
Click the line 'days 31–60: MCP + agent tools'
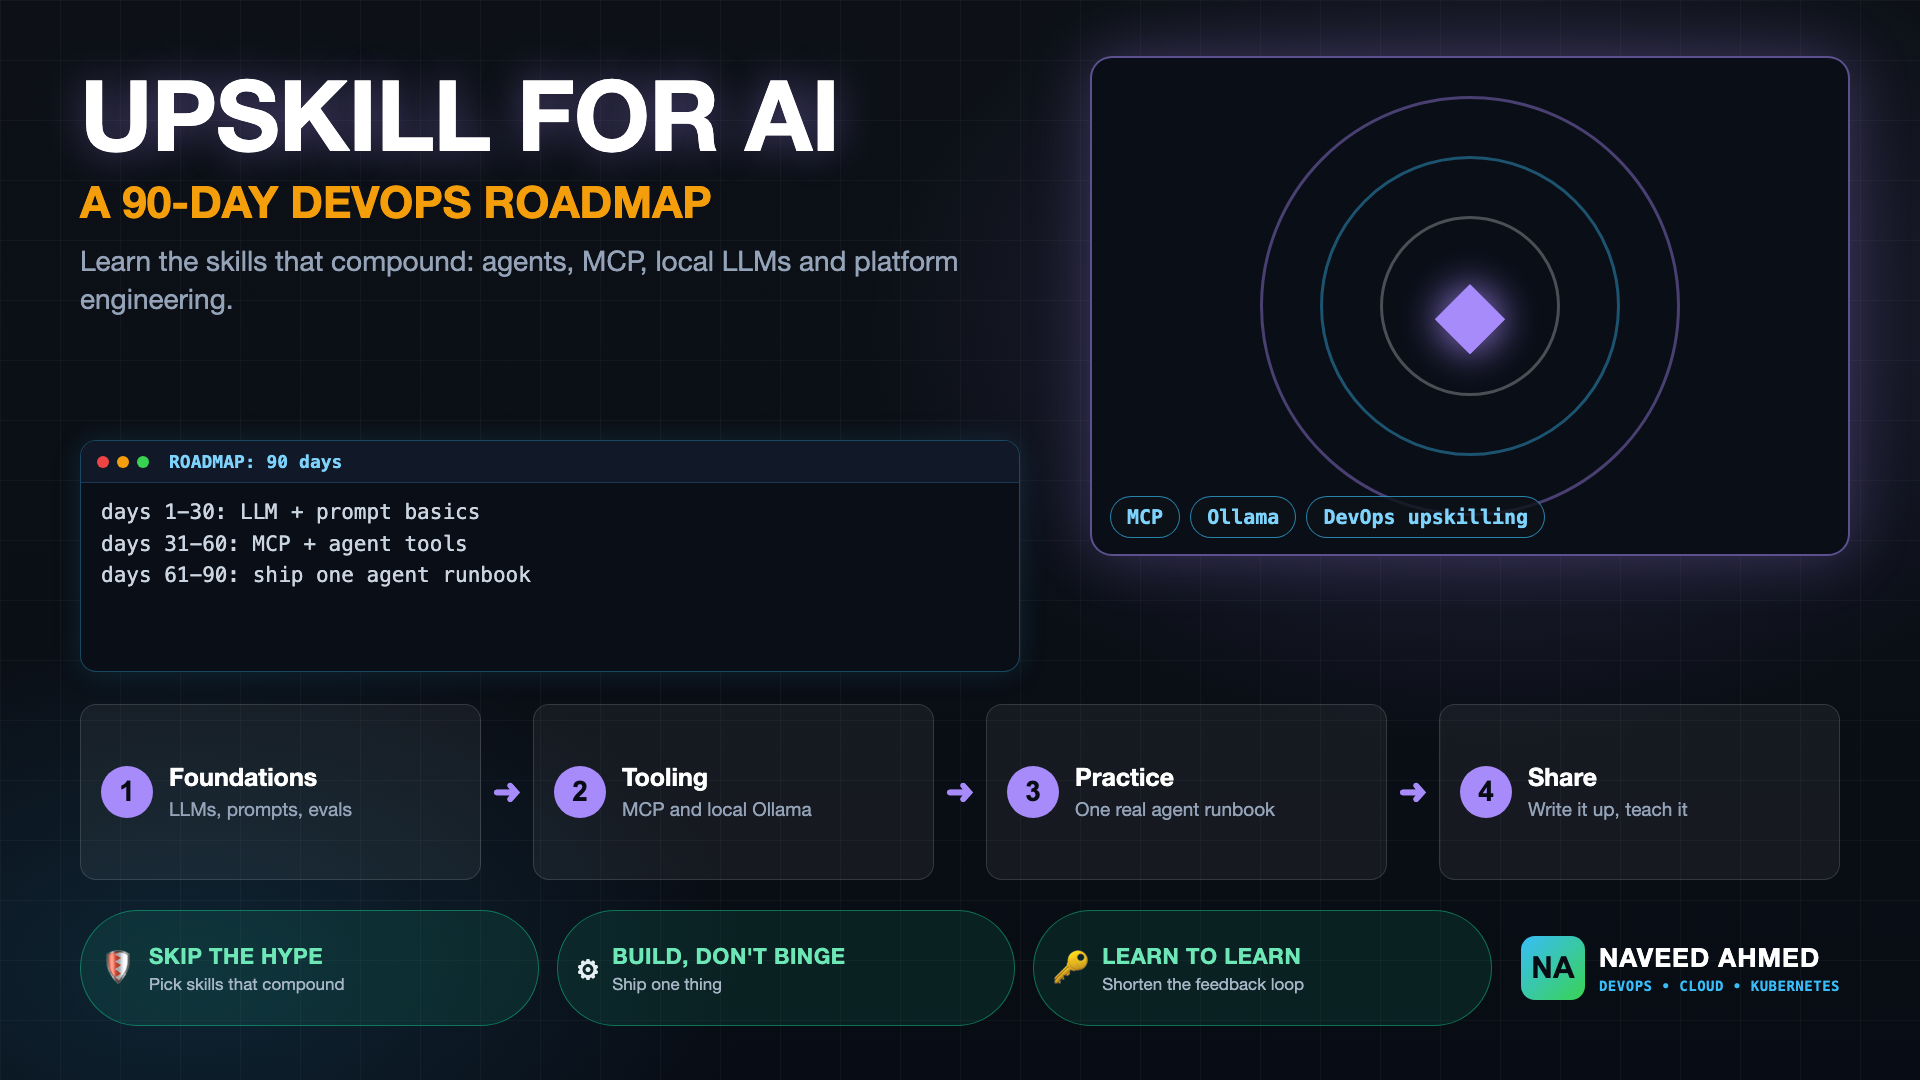pos(284,544)
